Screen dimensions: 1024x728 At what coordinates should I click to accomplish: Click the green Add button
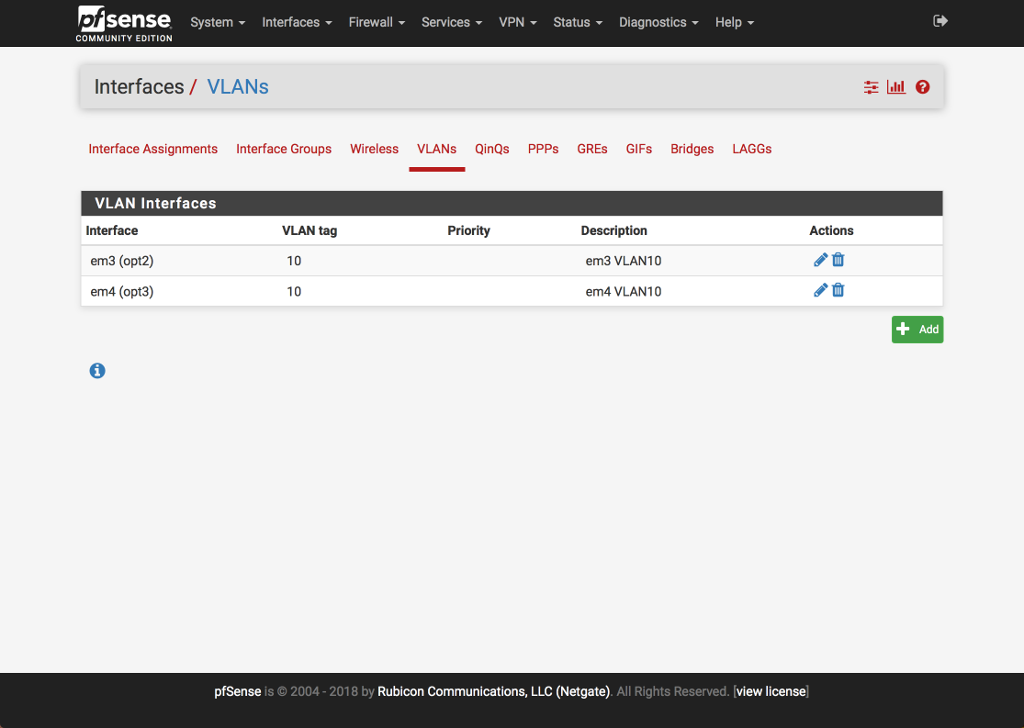click(917, 329)
